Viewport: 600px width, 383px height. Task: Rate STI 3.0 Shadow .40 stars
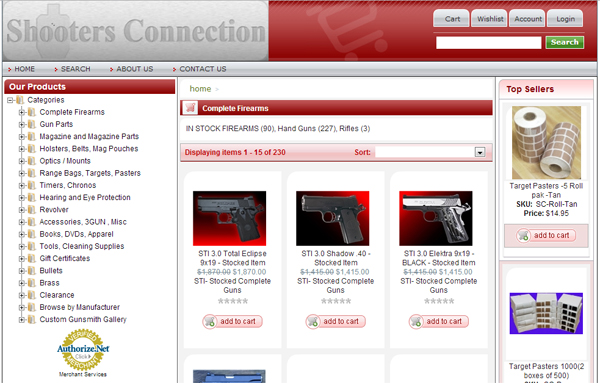(336, 302)
